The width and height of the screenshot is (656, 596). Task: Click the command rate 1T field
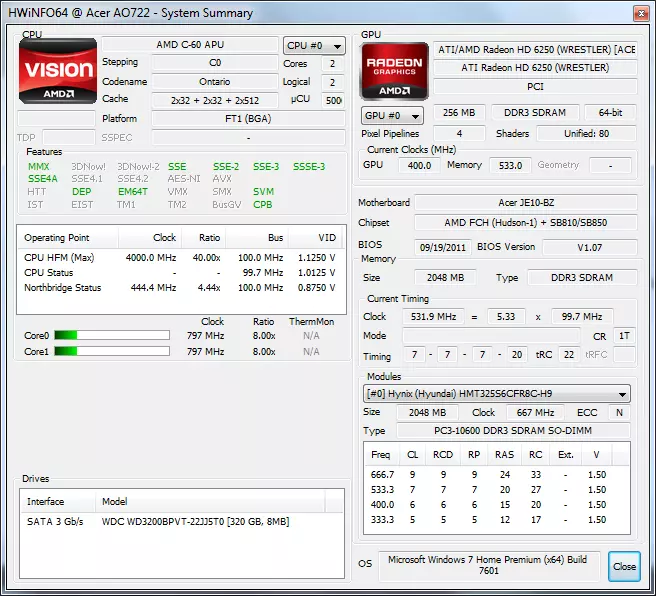[x=624, y=336]
